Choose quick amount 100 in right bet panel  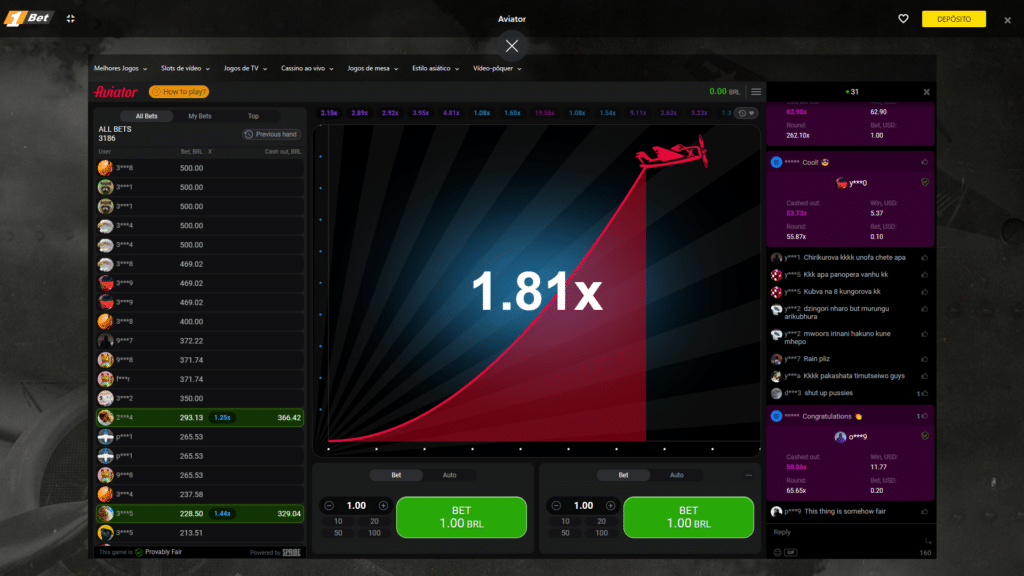click(x=601, y=534)
